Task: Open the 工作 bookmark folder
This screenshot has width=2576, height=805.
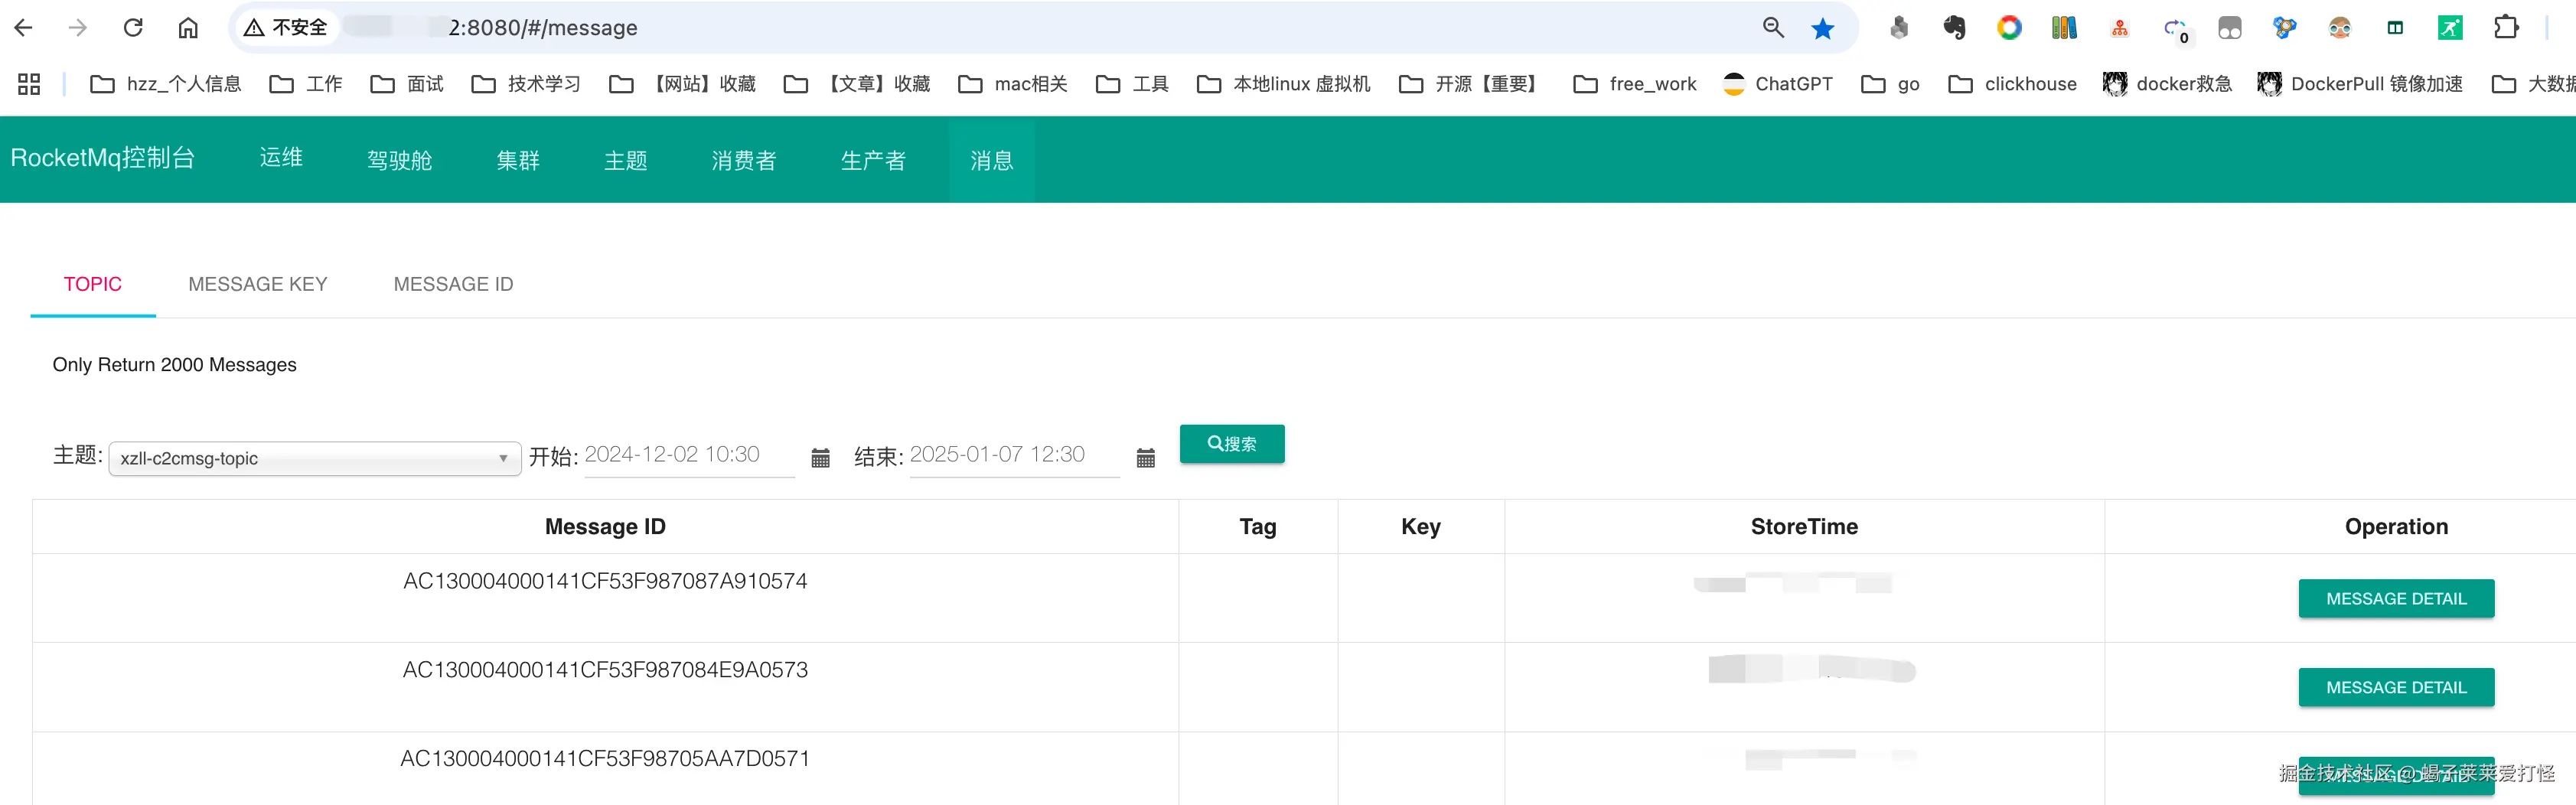Action: click(x=306, y=84)
